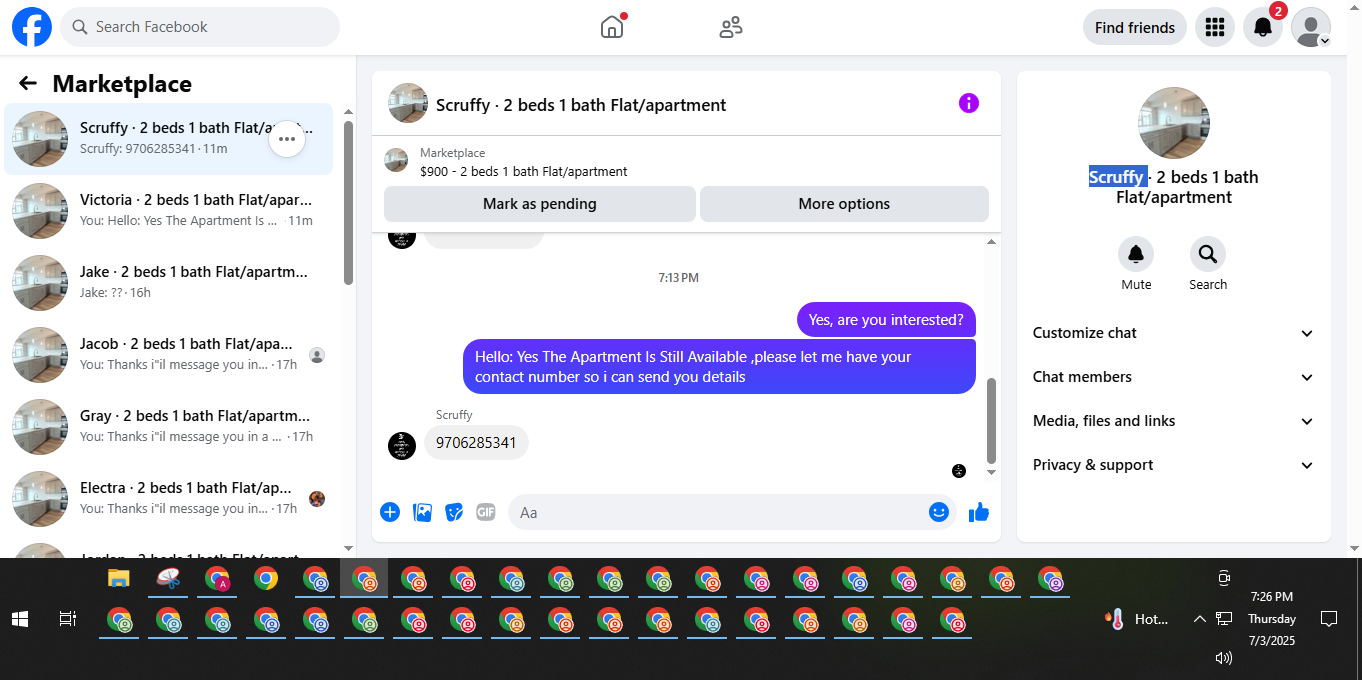This screenshot has width=1362, height=680.
Task: Open the Friends icon in top bar
Action: click(731, 27)
